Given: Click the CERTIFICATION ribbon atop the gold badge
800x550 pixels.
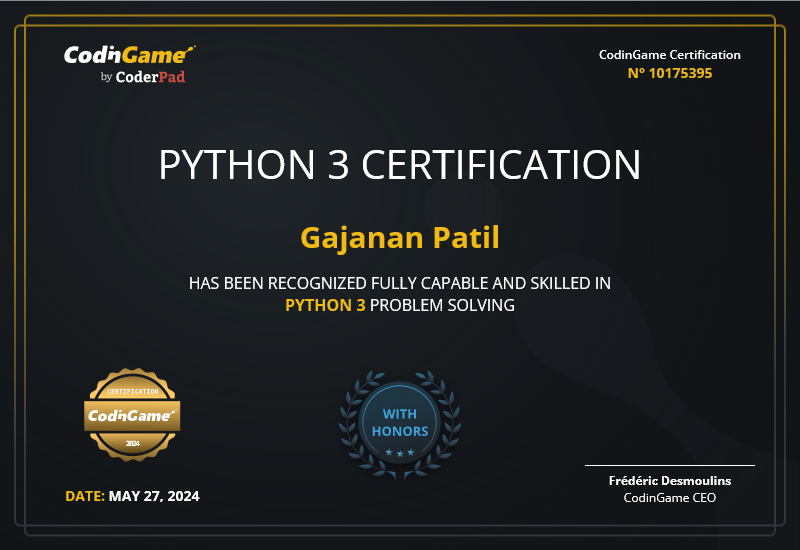Looking at the screenshot, I should pyautogui.click(x=132, y=391).
